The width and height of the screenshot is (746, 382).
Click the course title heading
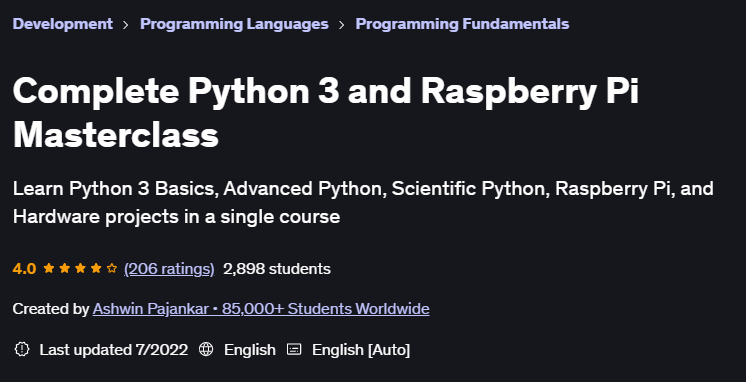325,113
